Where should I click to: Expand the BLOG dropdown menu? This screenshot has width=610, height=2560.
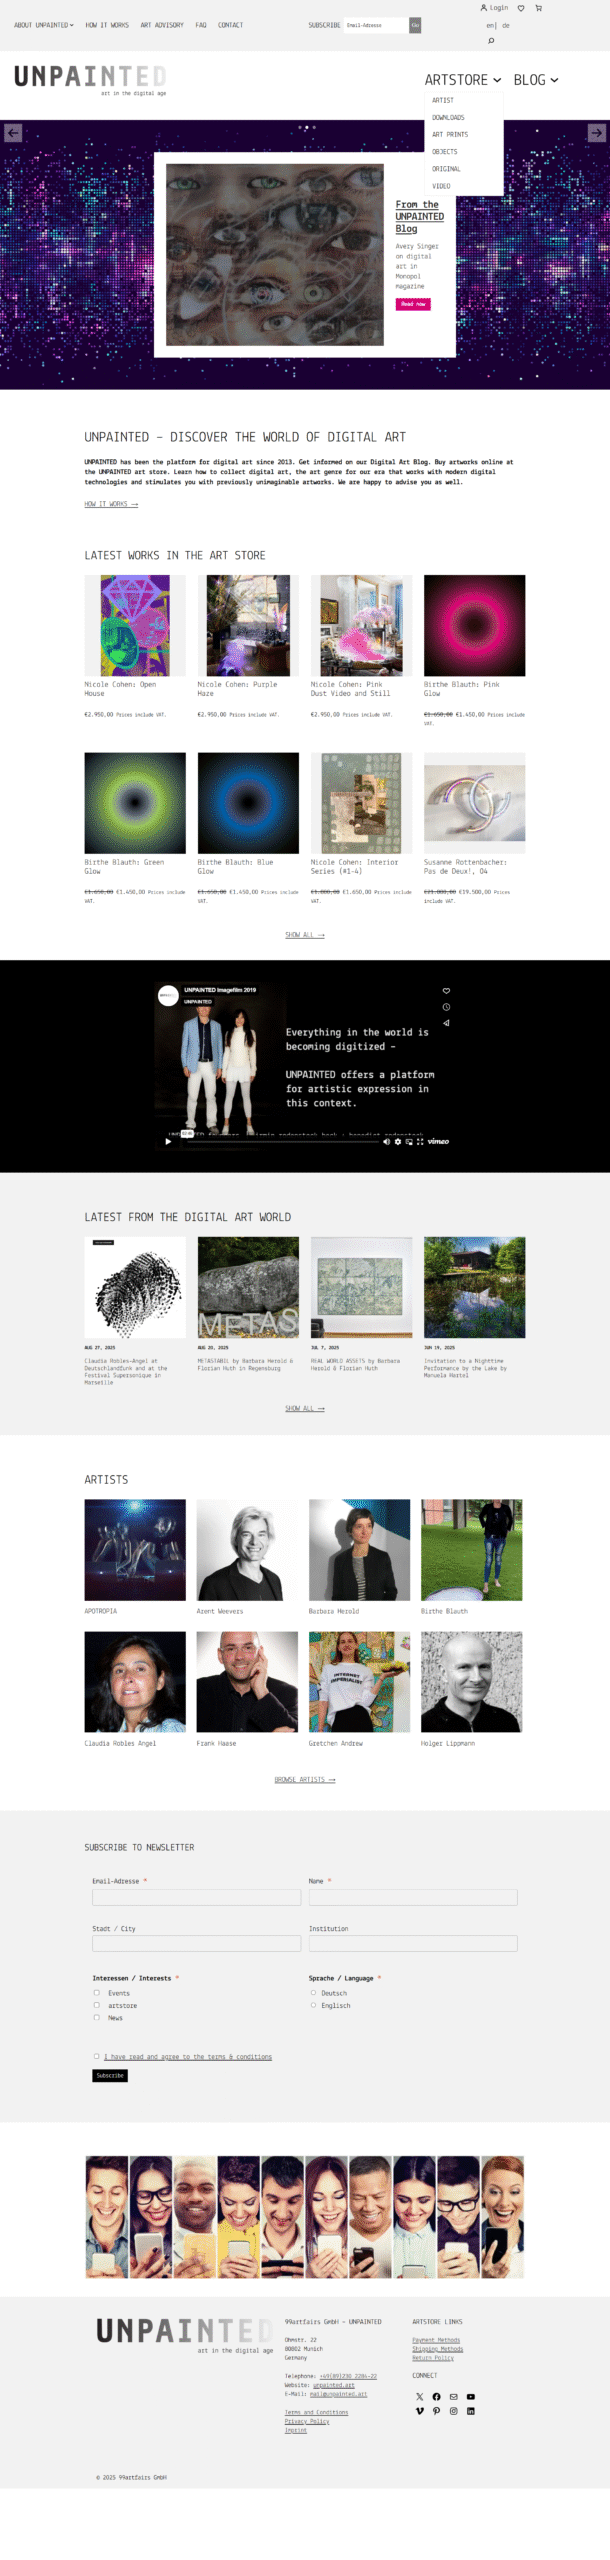536,80
